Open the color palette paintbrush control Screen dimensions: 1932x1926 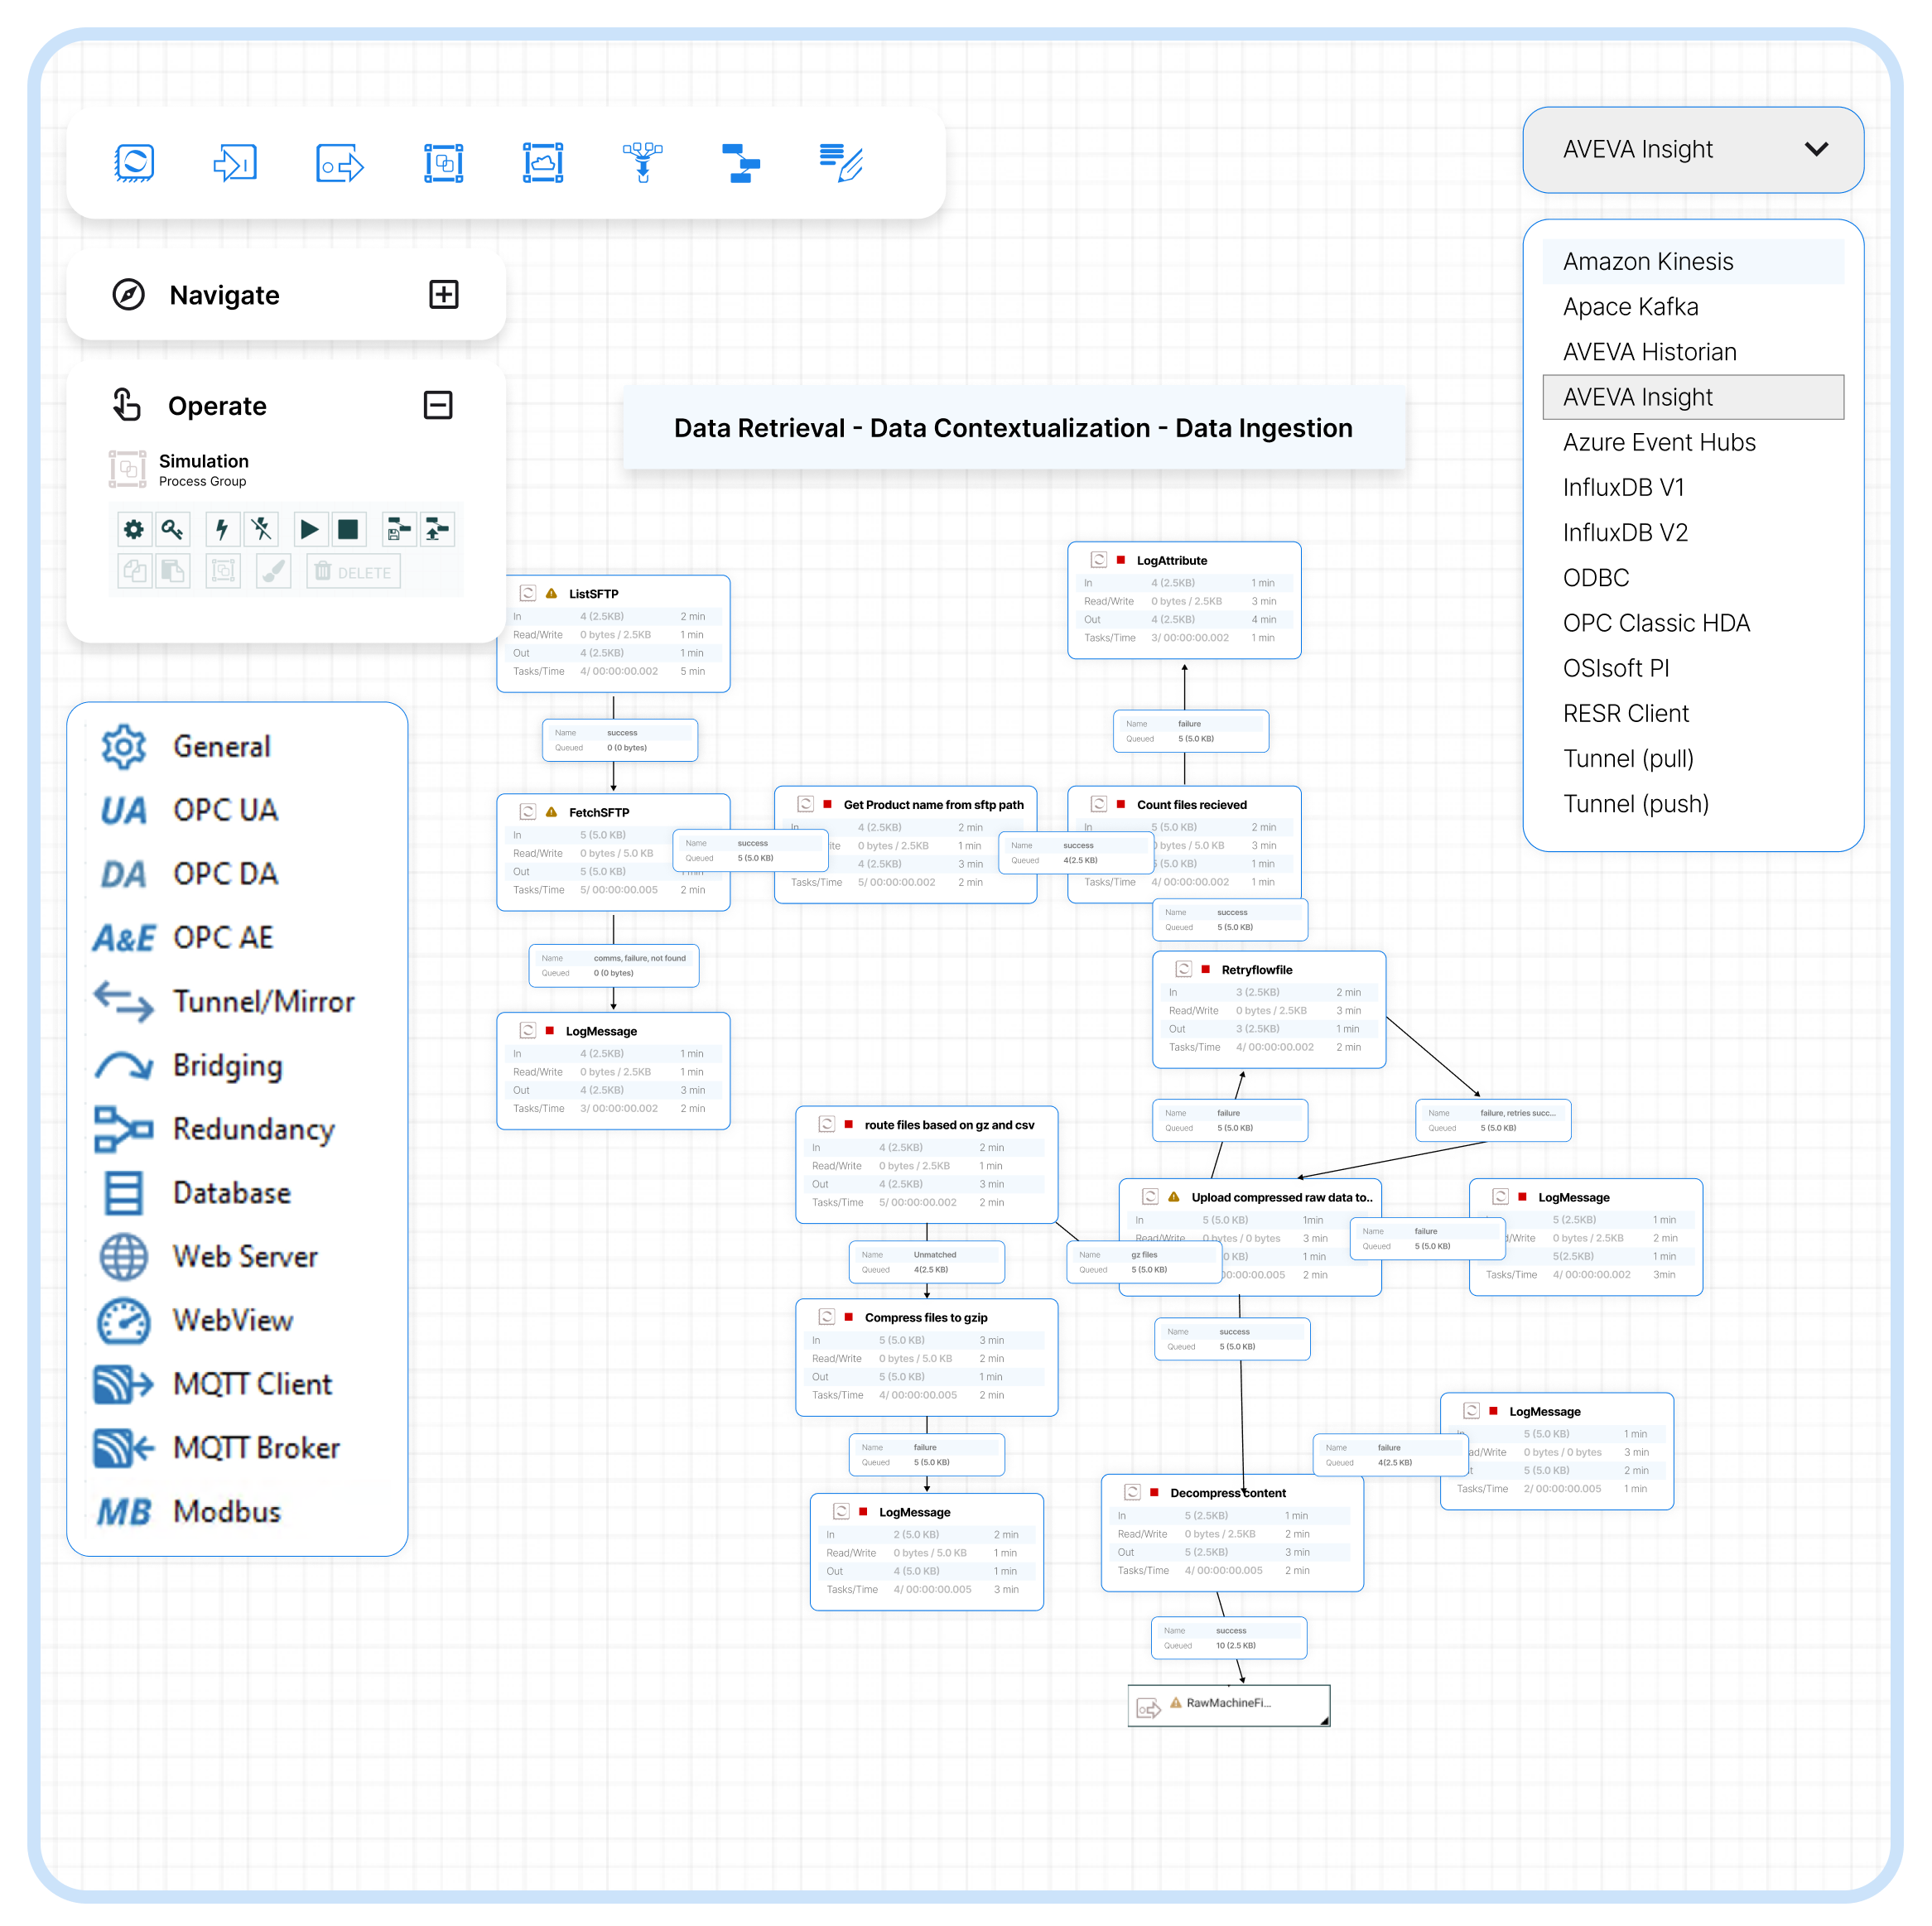(x=273, y=571)
